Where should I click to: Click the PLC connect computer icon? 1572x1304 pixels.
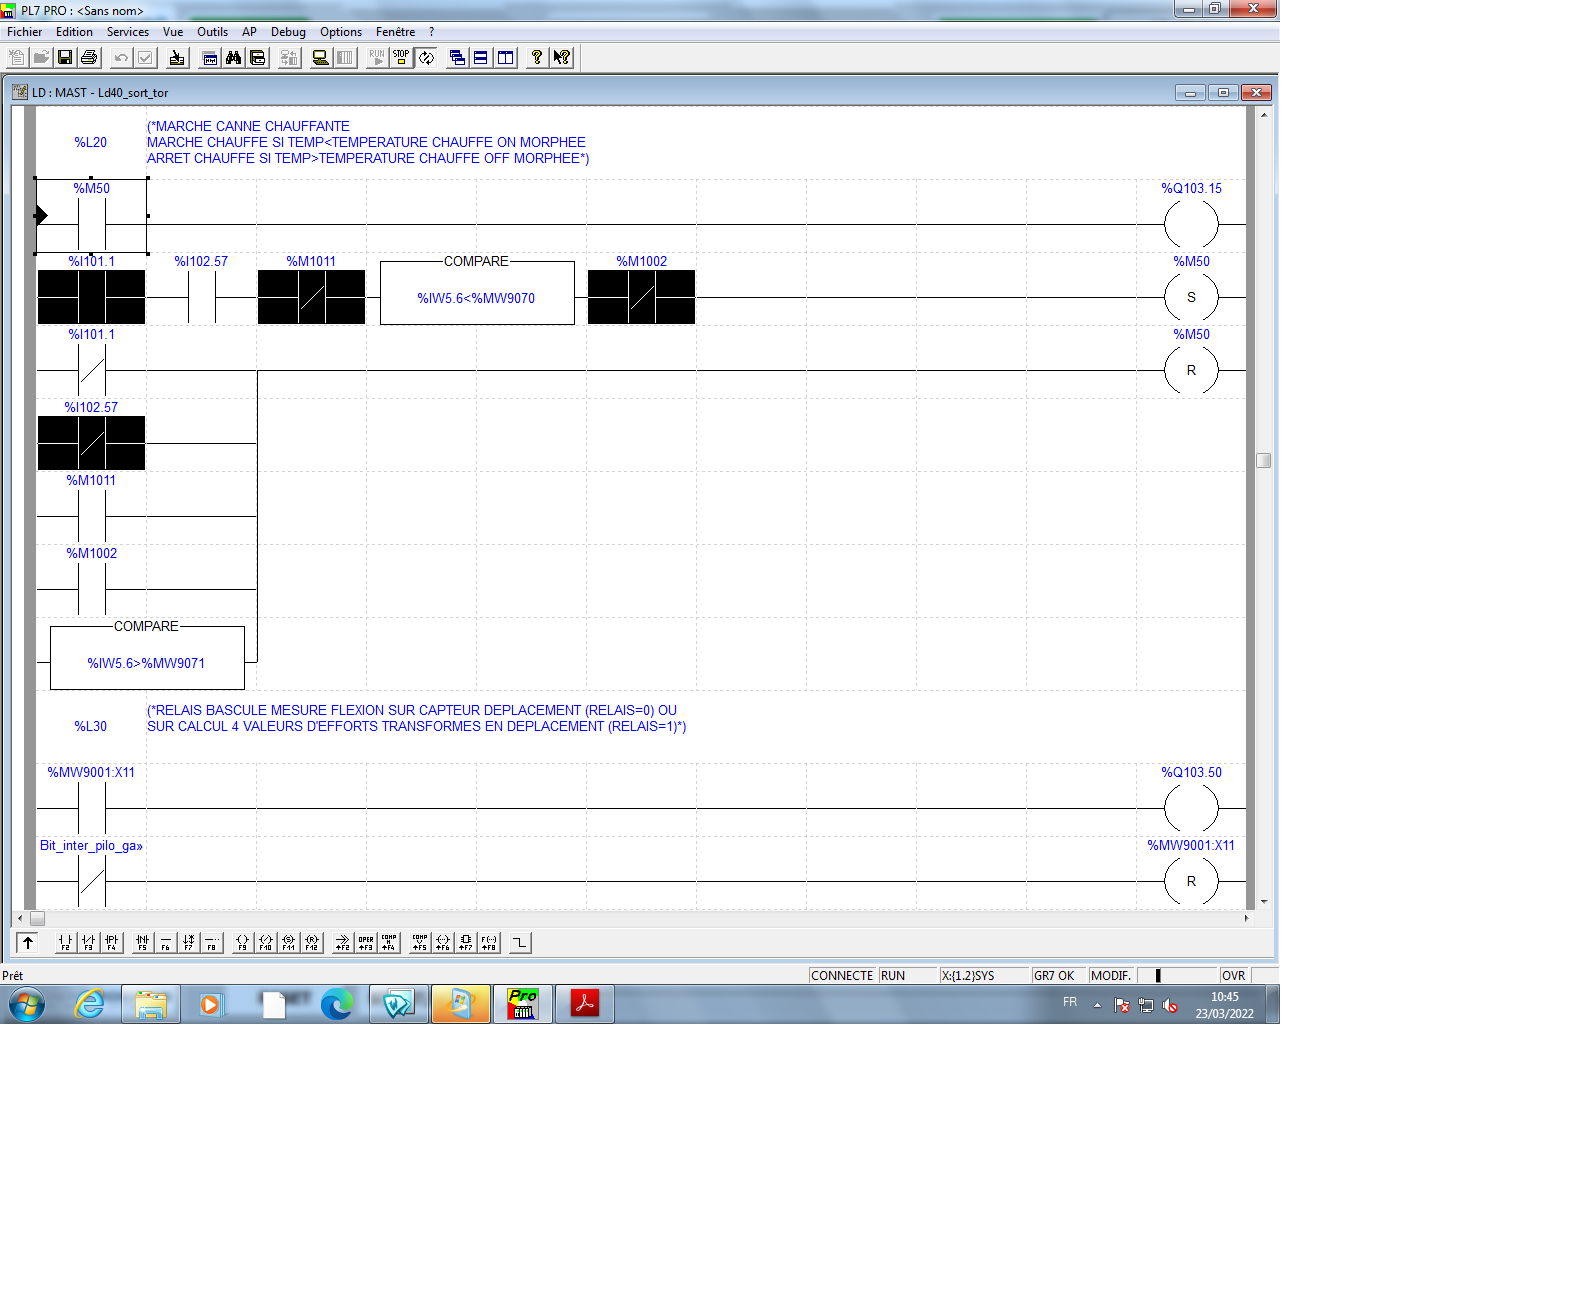click(320, 58)
